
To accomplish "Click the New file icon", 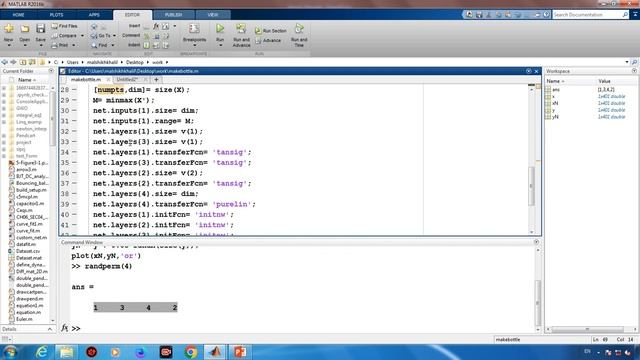I will click(x=9, y=29).
